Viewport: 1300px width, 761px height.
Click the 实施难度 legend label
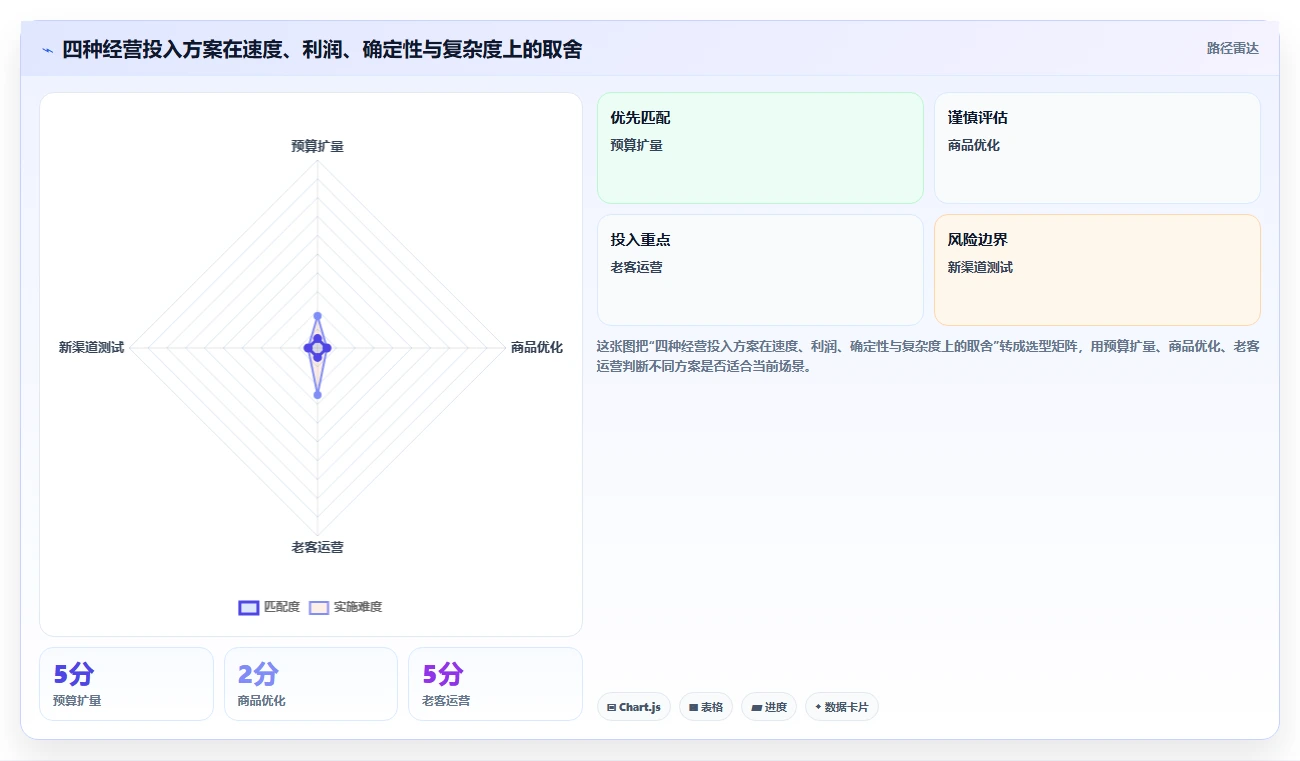[358, 607]
